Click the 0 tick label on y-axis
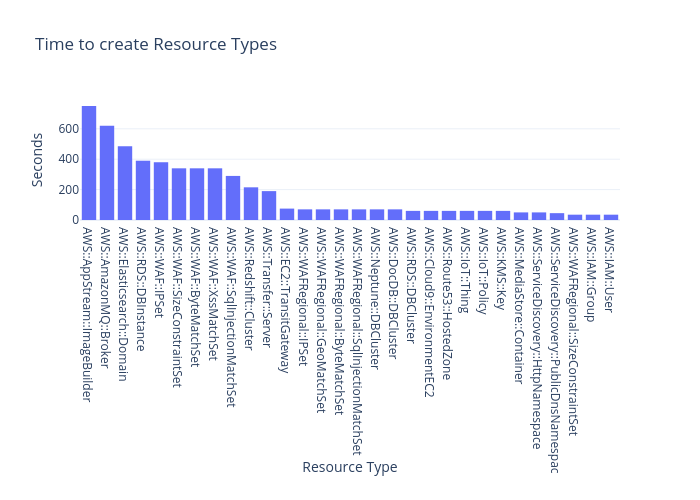The height and width of the screenshot is (500, 700). pos(75,220)
